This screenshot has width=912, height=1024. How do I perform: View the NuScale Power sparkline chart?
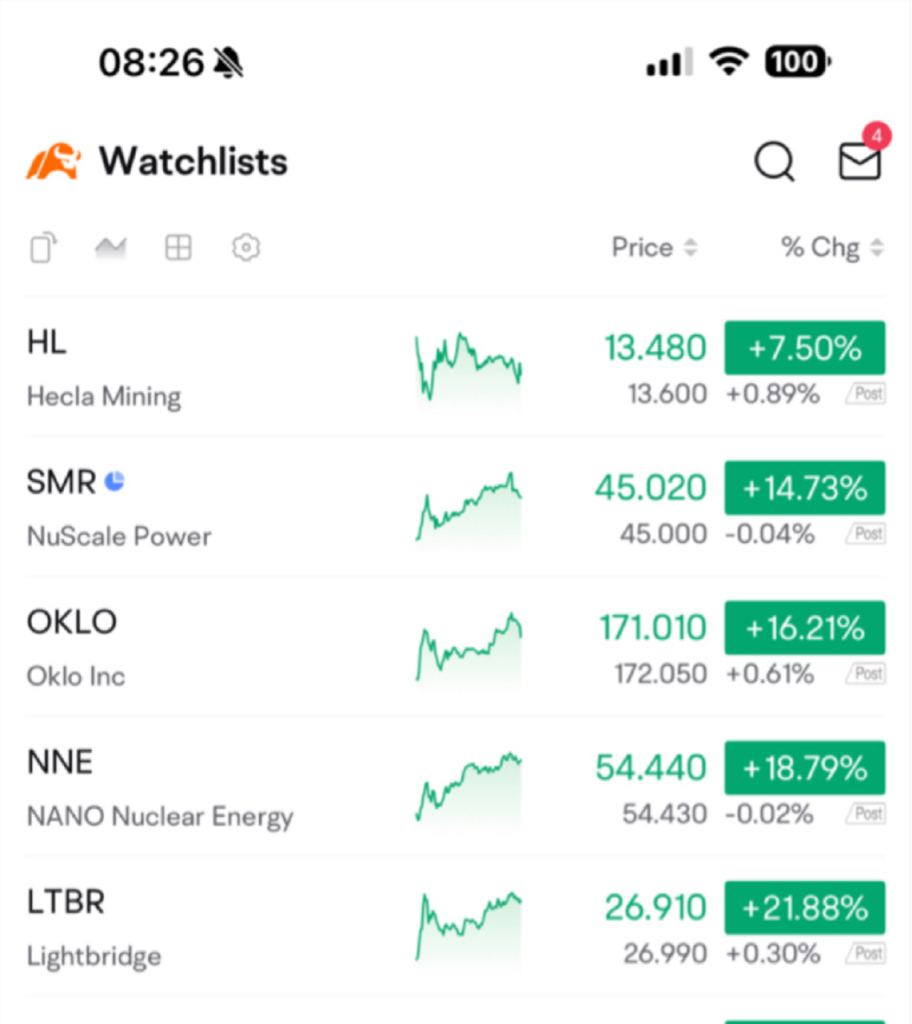(x=468, y=507)
